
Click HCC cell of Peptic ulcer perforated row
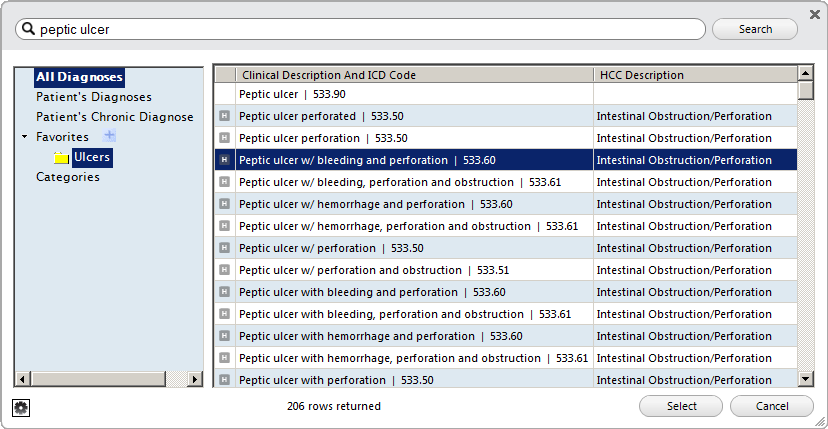(695, 116)
